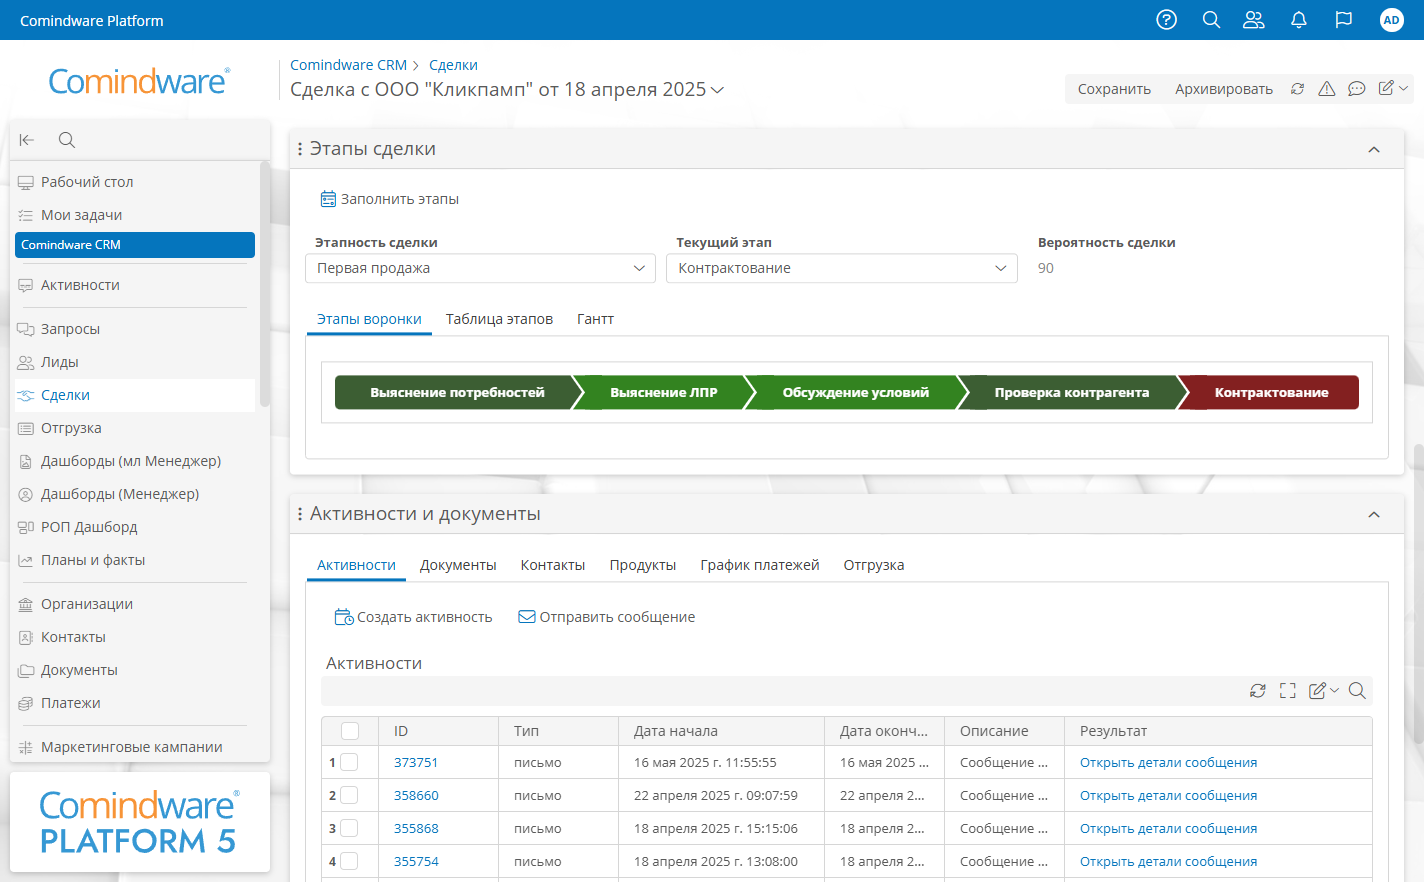Select the red Контрактование funnel stage
The width and height of the screenshot is (1424, 882).
[x=1270, y=393]
